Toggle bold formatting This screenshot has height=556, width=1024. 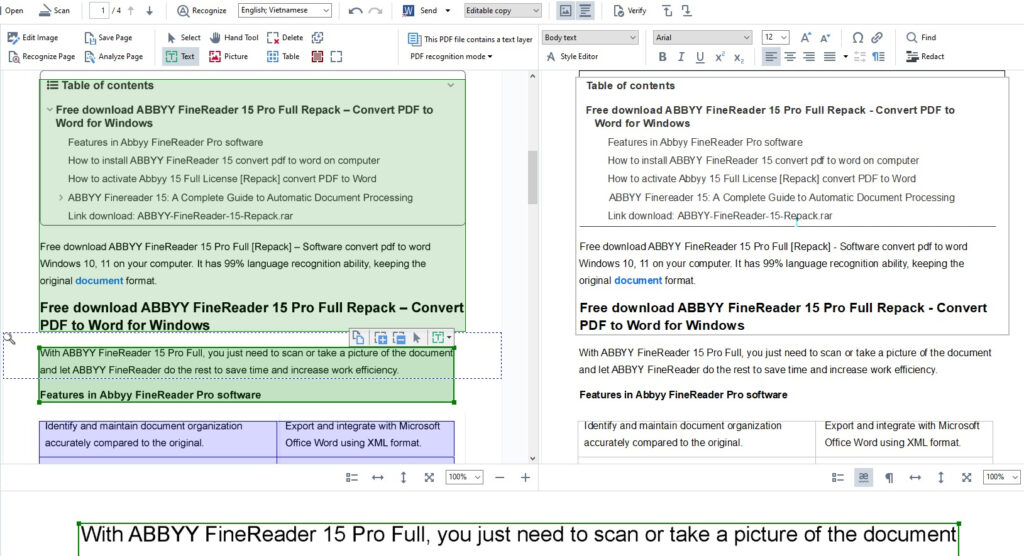click(662, 57)
